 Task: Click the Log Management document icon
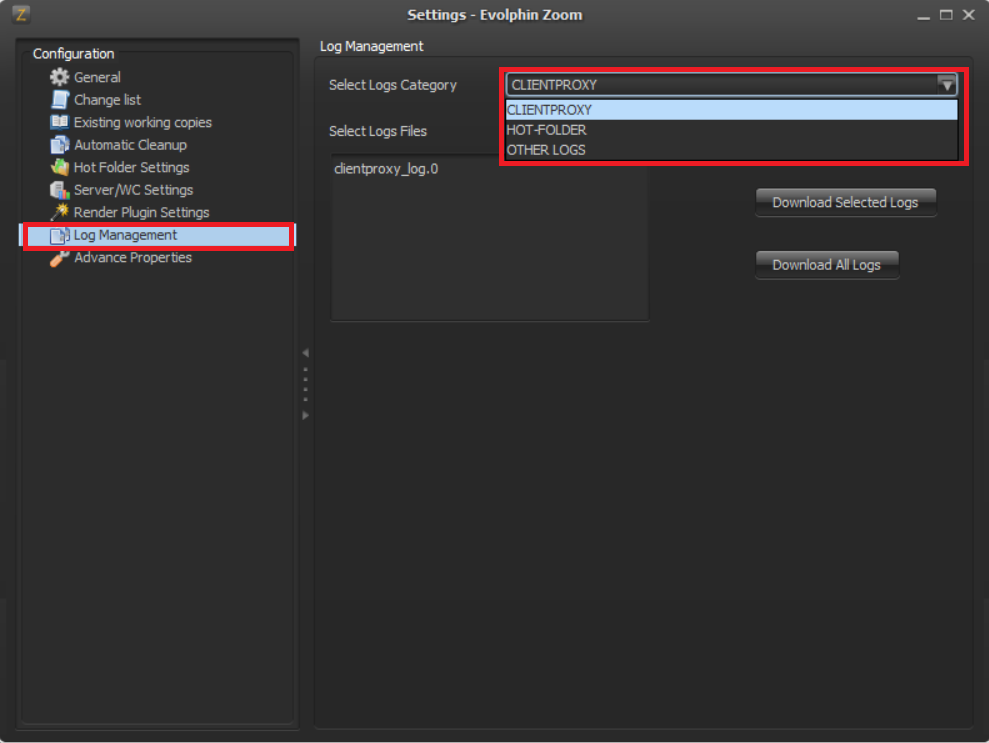[59, 235]
